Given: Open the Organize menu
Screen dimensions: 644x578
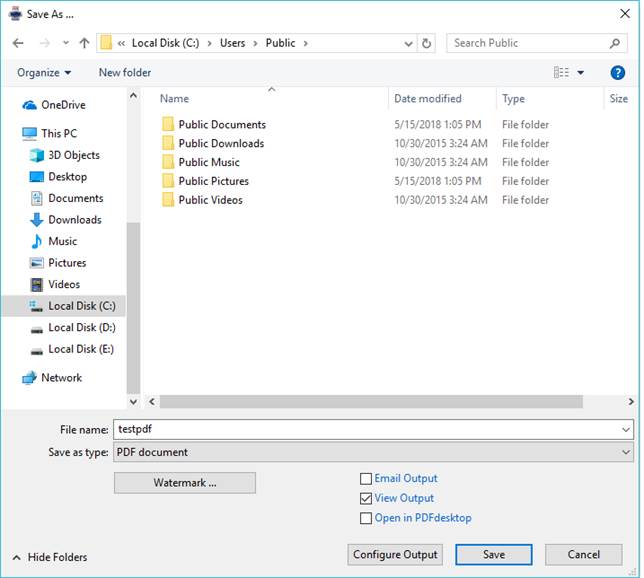Looking at the screenshot, I should tap(44, 73).
